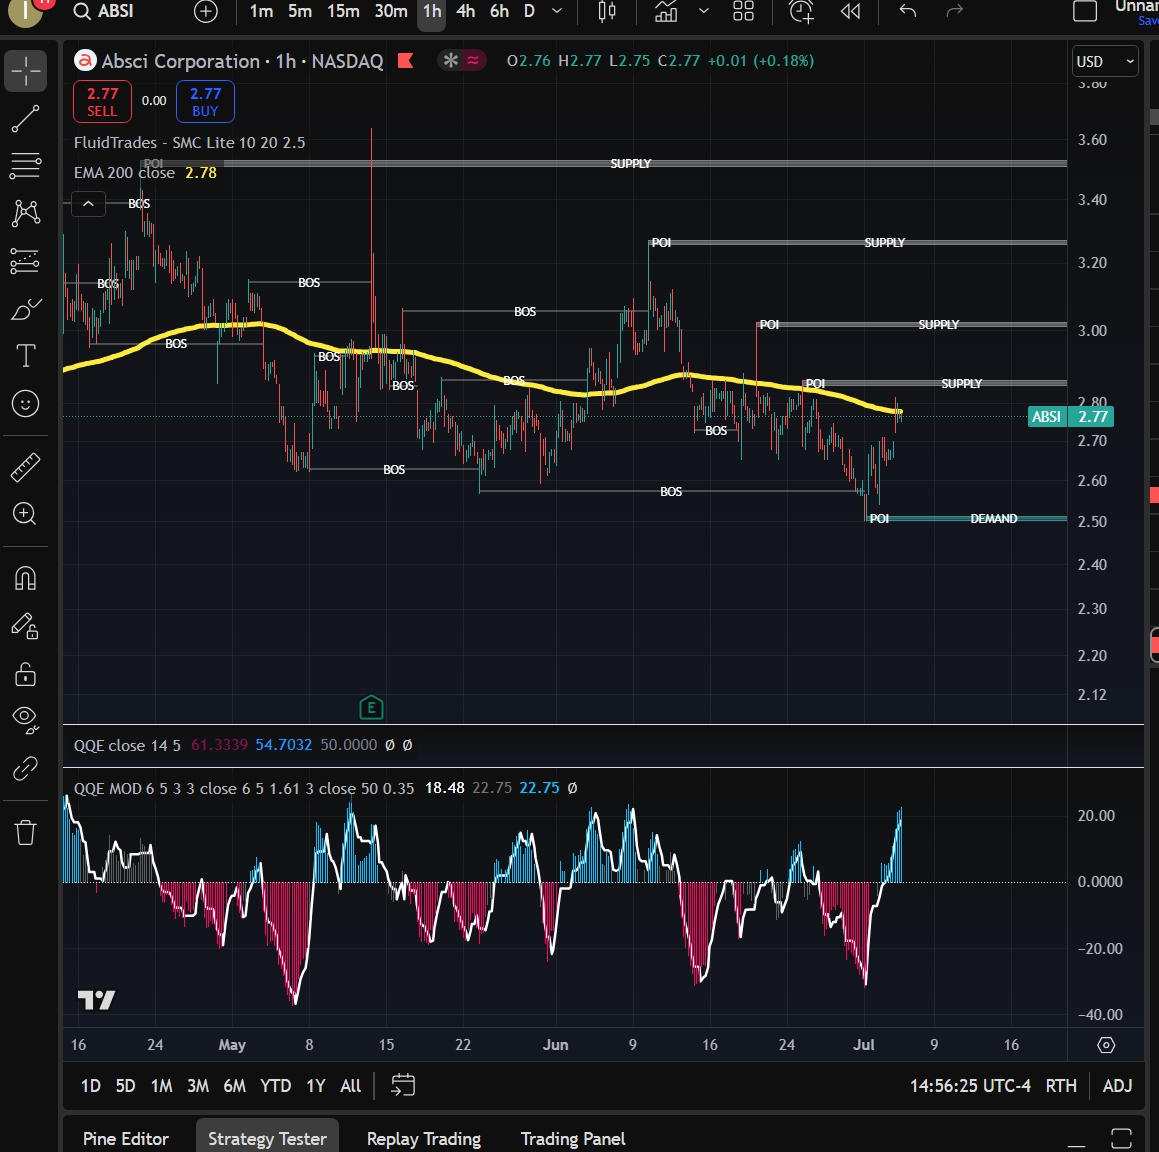Click the 2.77 BUY button
The height and width of the screenshot is (1152, 1159).
tap(205, 101)
